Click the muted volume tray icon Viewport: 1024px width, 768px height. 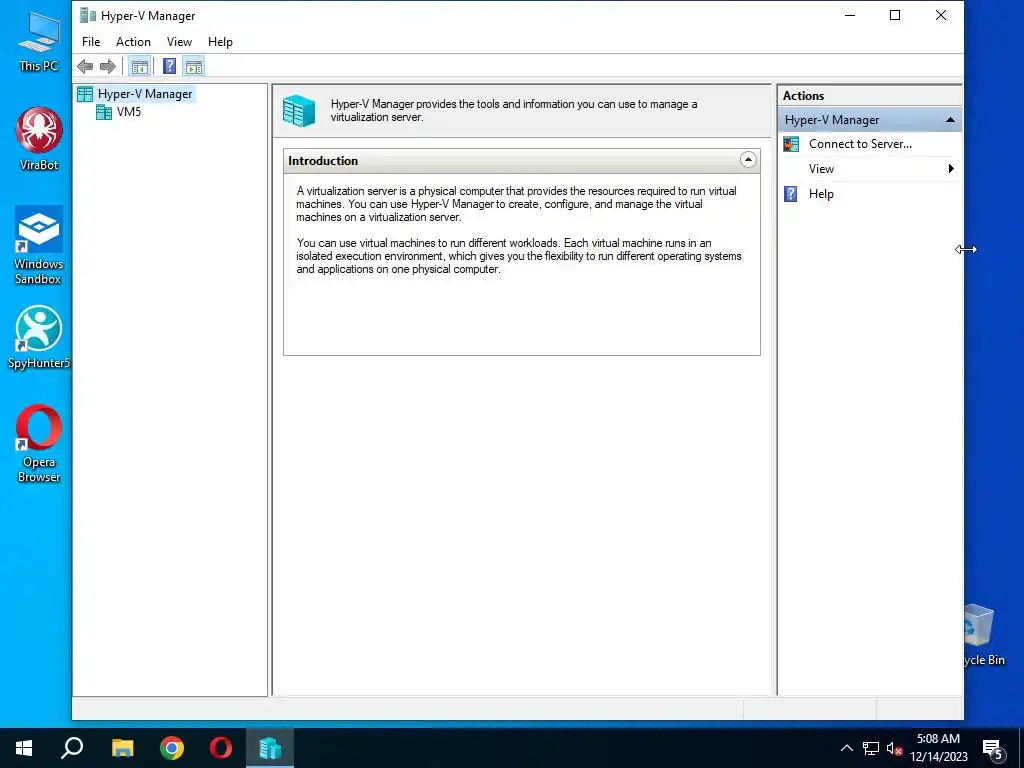(x=894, y=748)
